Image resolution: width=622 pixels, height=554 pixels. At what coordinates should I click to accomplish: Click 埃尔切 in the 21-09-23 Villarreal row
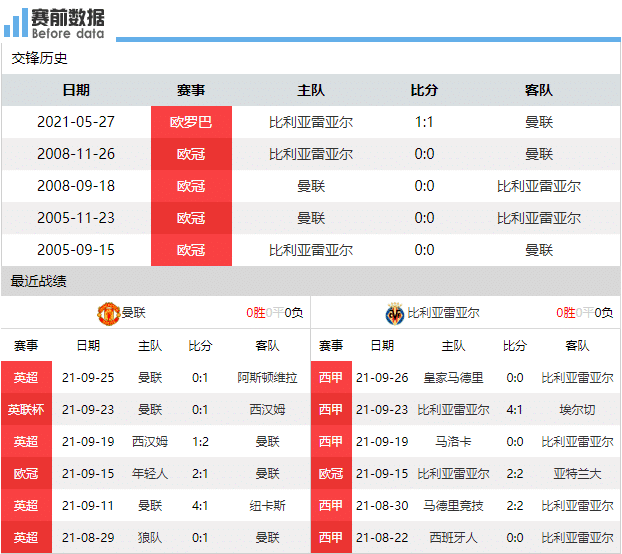pyautogui.click(x=577, y=409)
